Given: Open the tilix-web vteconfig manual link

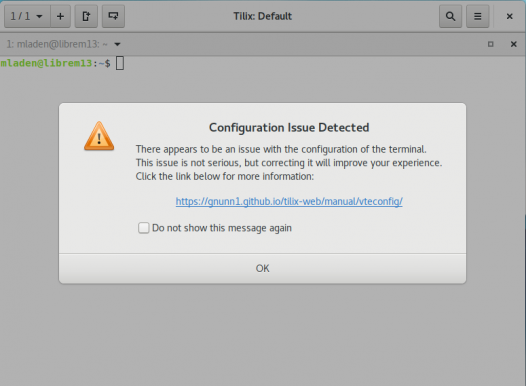Looking at the screenshot, I should point(289,201).
